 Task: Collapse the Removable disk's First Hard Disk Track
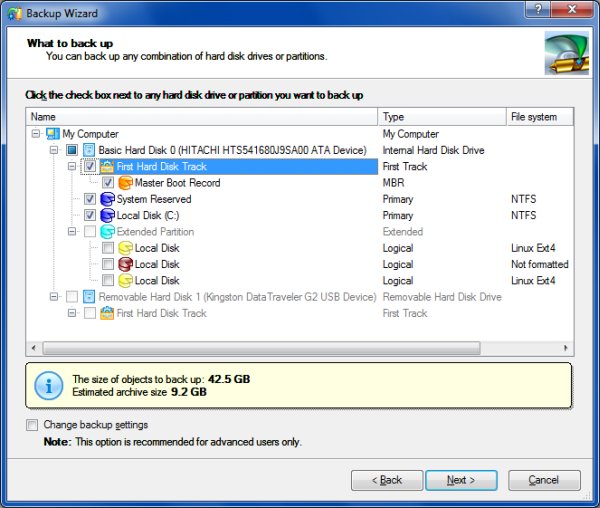tap(72, 313)
